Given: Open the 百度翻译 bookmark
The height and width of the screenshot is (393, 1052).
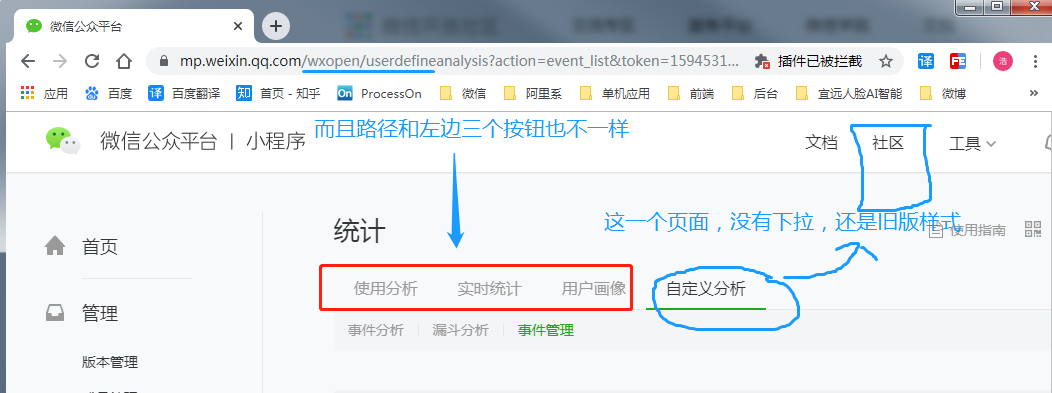Looking at the screenshot, I should (184, 93).
